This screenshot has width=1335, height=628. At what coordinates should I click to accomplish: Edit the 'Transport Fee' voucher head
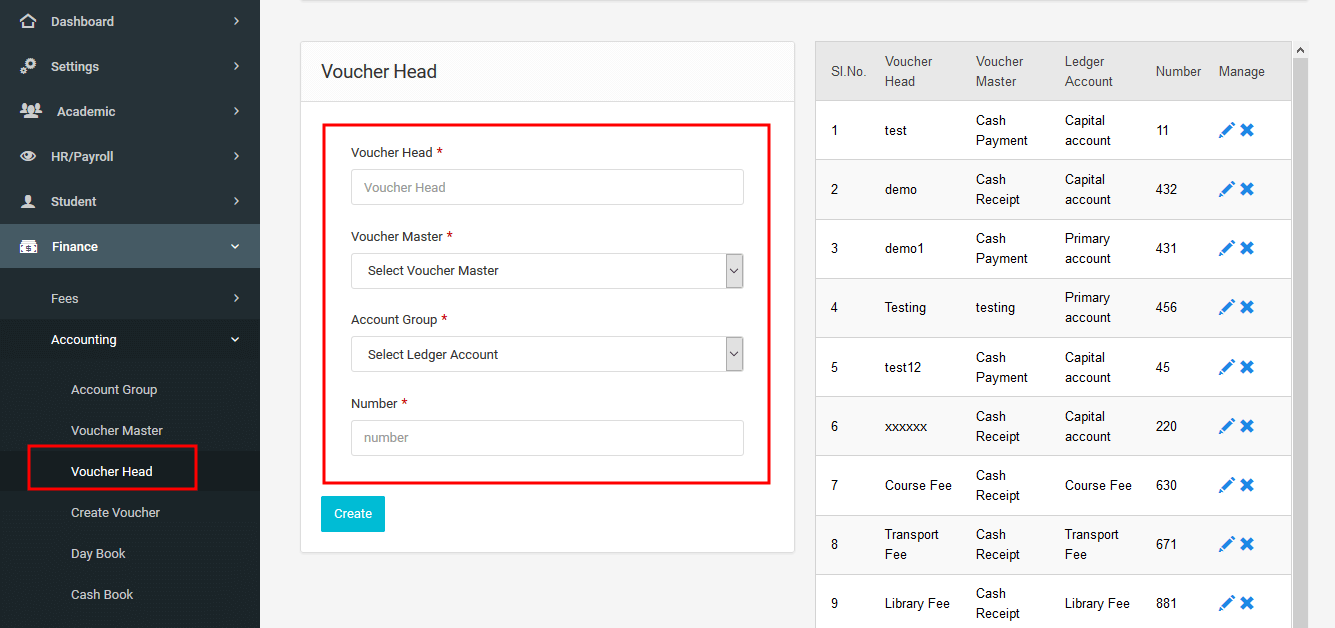tap(1227, 544)
